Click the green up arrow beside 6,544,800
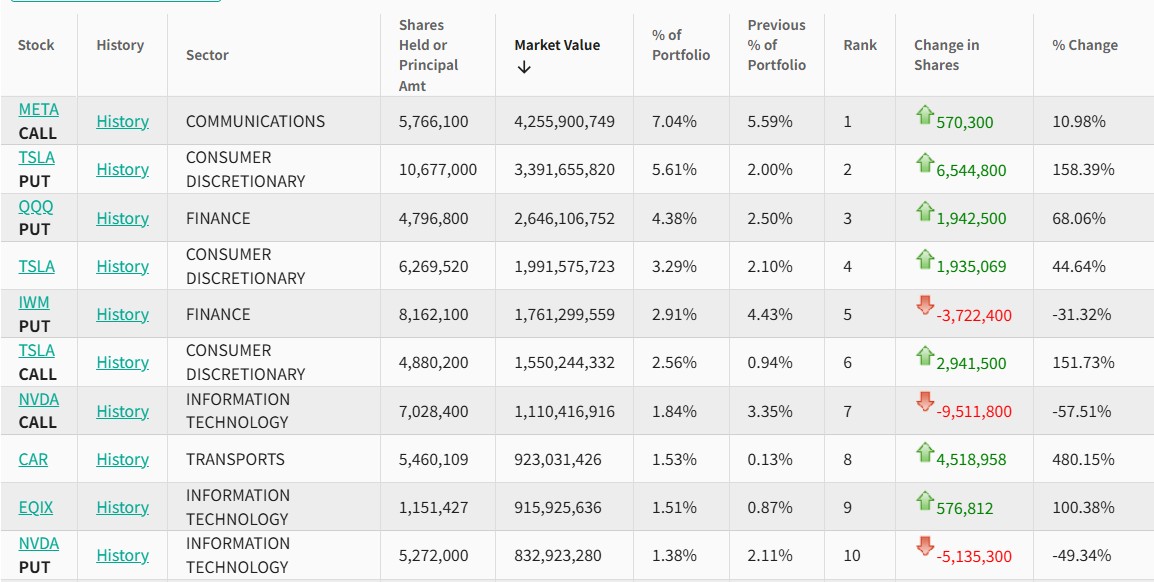Viewport: 1154px width, 582px height. [x=924, y=163]
